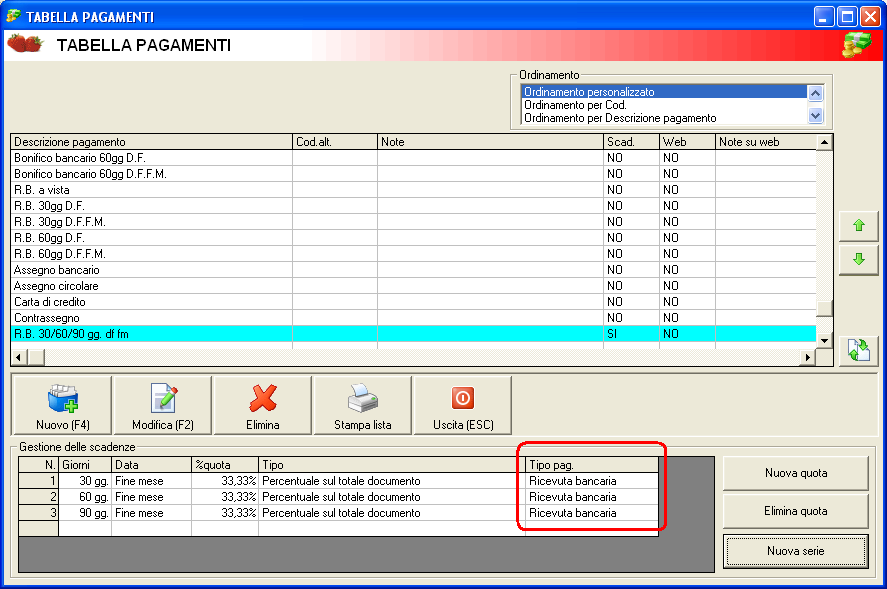Screen dimensions: 887x589
Task: Close the TABELLA PAGAMENTI window
Action: 870,16
